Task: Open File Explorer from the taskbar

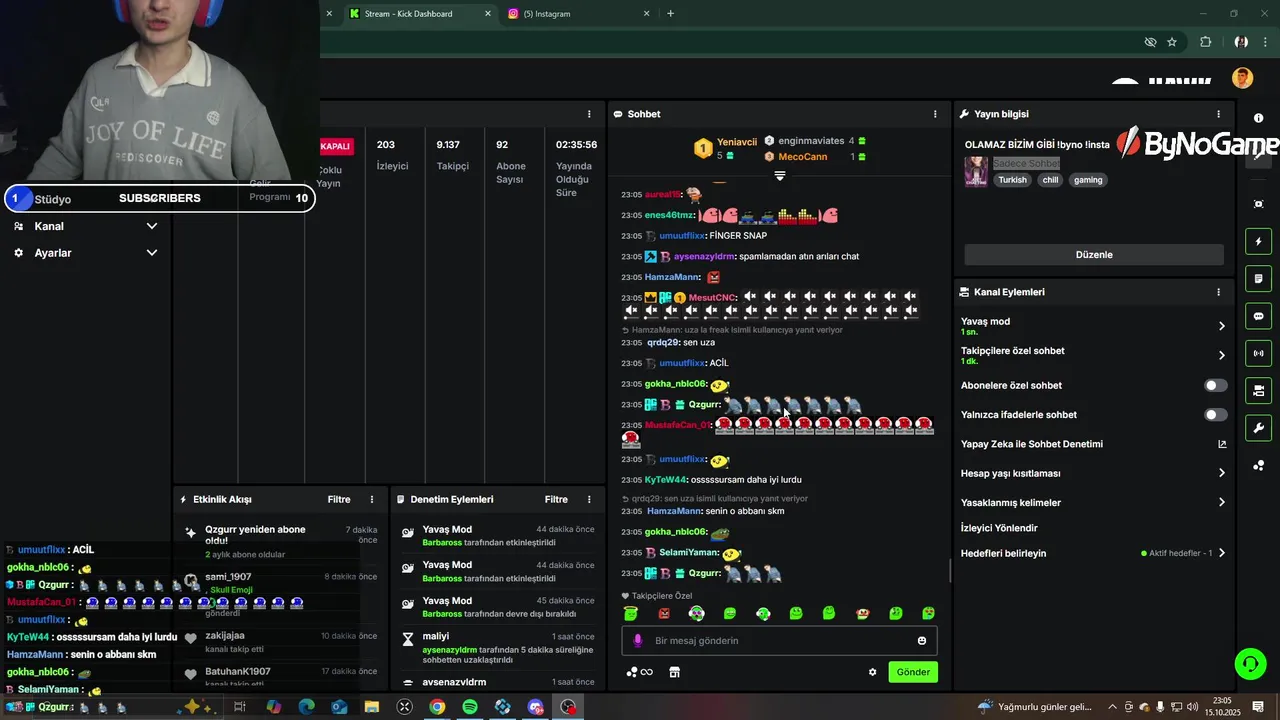Action: [371, 707]
